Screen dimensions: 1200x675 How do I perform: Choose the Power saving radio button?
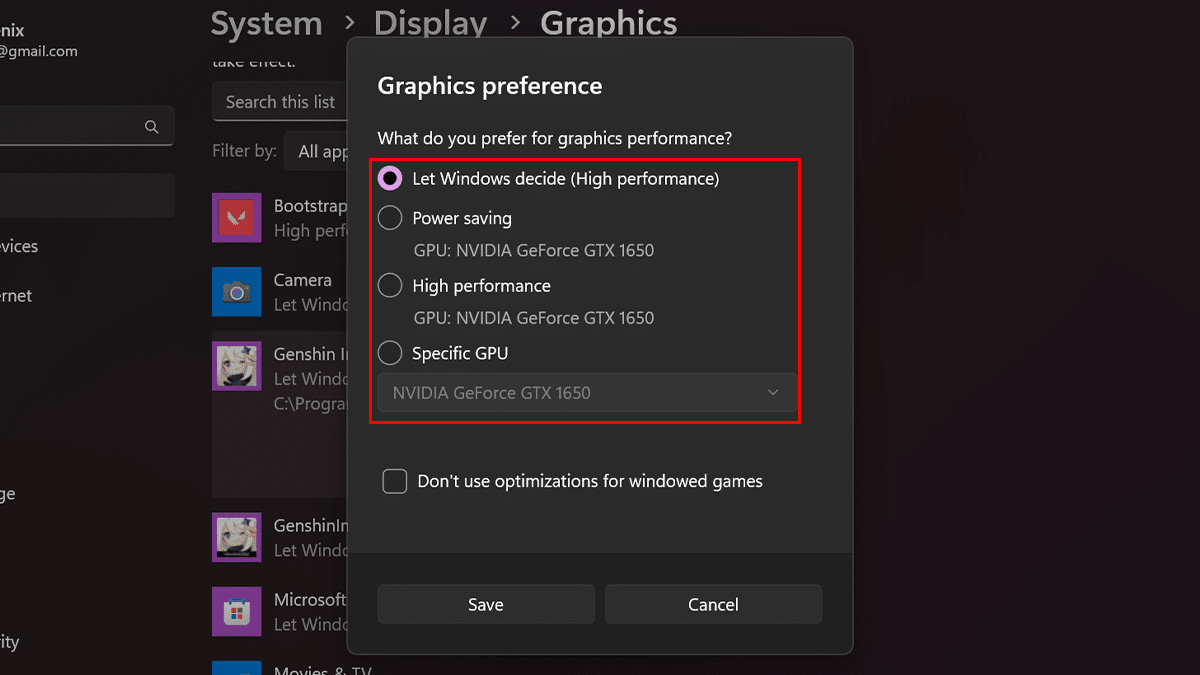390,218
